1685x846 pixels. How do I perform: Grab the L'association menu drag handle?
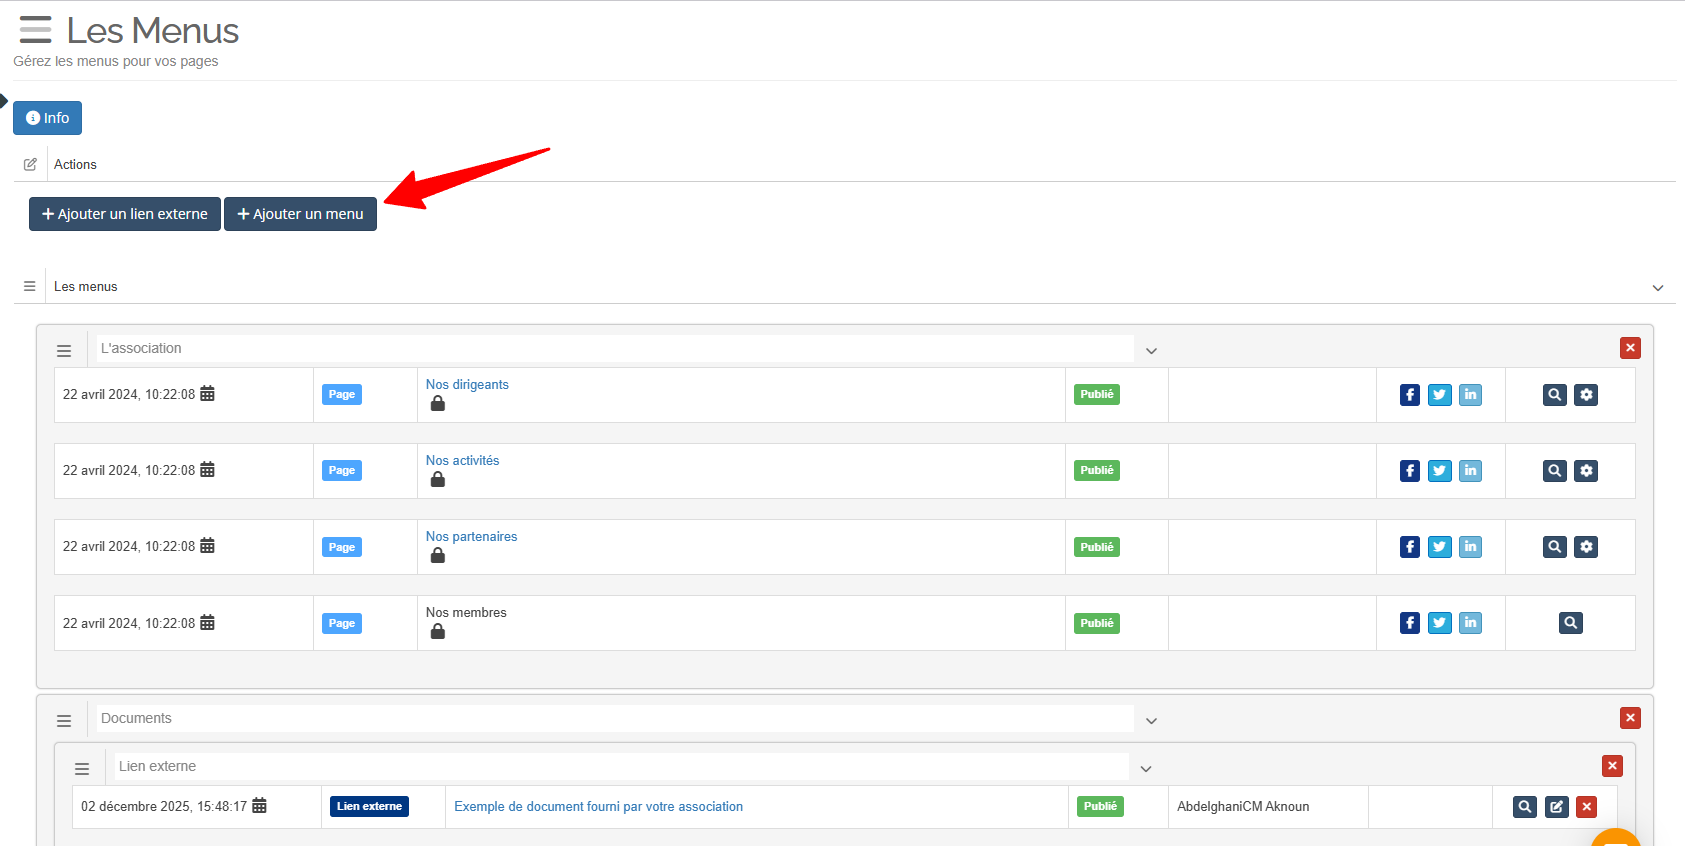point(64,351)
